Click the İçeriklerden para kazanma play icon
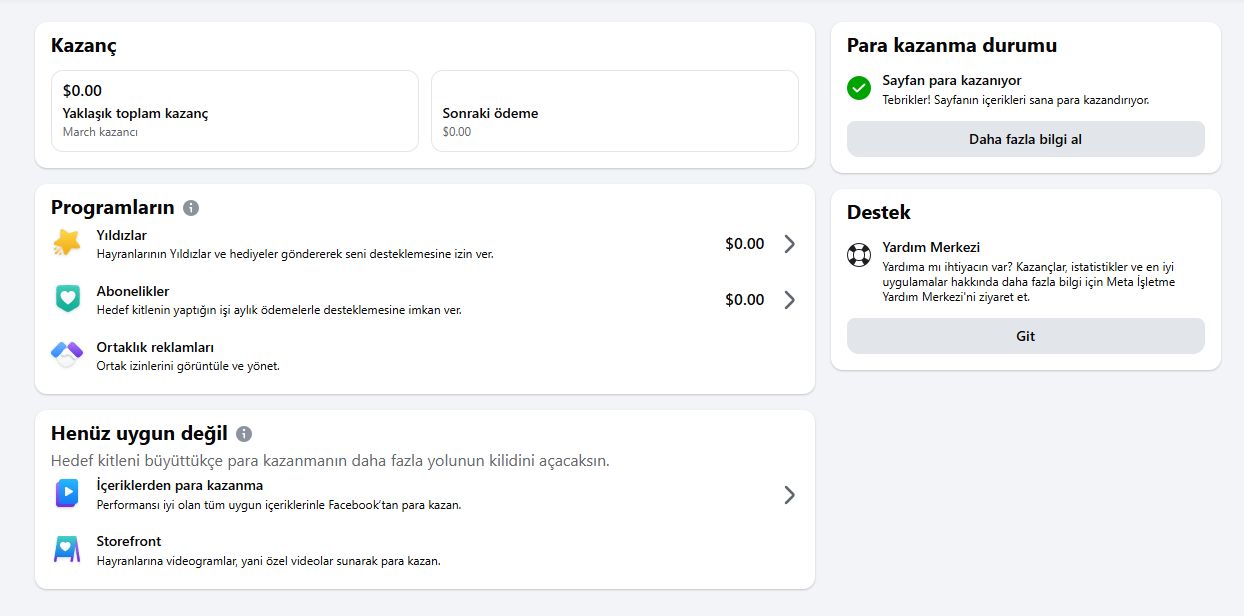Screen dimensions: 1244x616 pyautogui.click(x=67, y=494)
